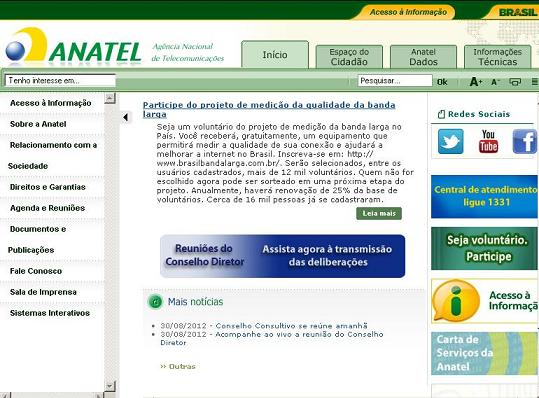The width and height of the screenshot is (539, 398).
Task: Select Fale Conosco in side menu
Action: (x=36, y=271)
